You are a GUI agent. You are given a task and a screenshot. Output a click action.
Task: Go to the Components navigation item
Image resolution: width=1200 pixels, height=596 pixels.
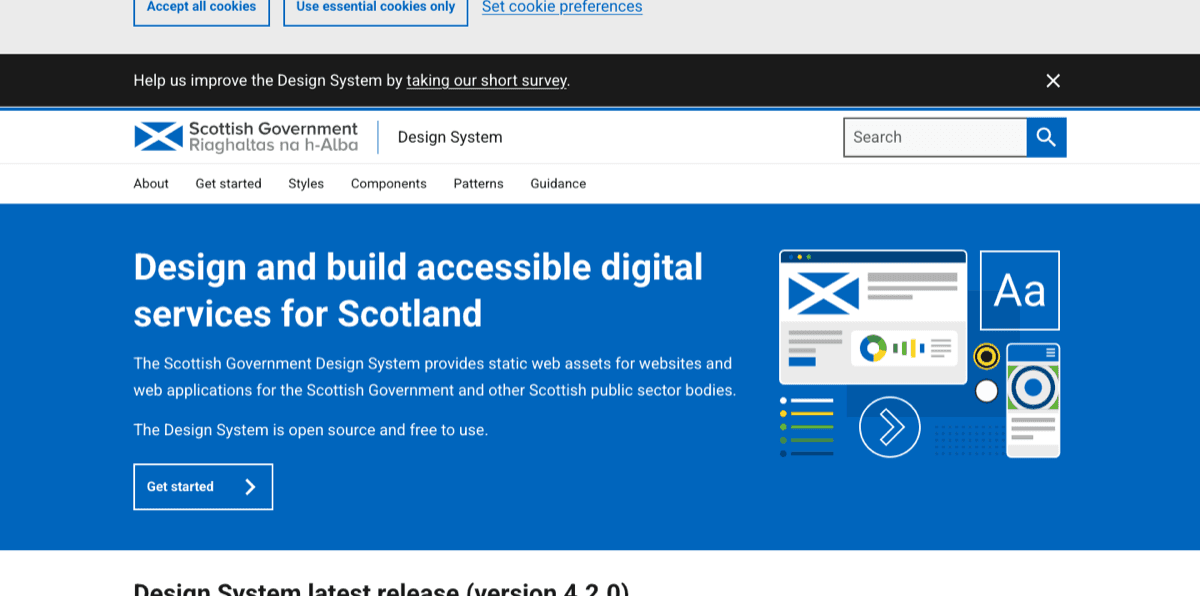pyautogui.click(x=389, y=184)
